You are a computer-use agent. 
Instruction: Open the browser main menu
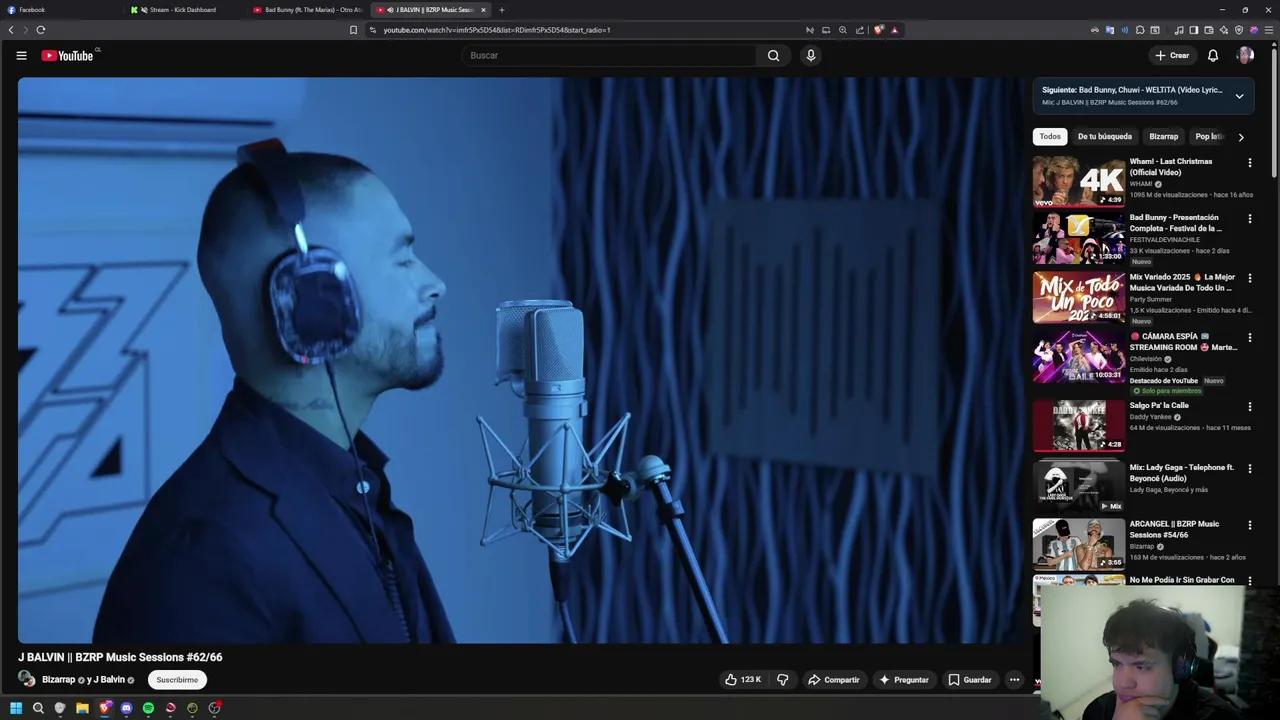click(x=1269, y=30)
